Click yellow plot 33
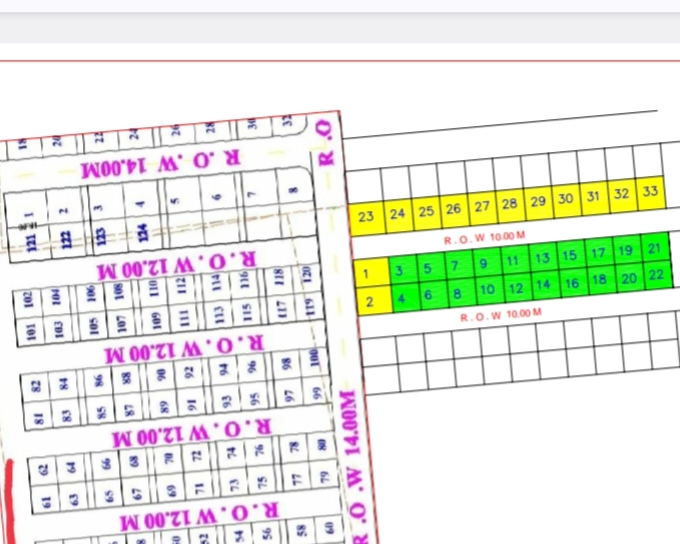680x544 pixels. tap(651, 192)
